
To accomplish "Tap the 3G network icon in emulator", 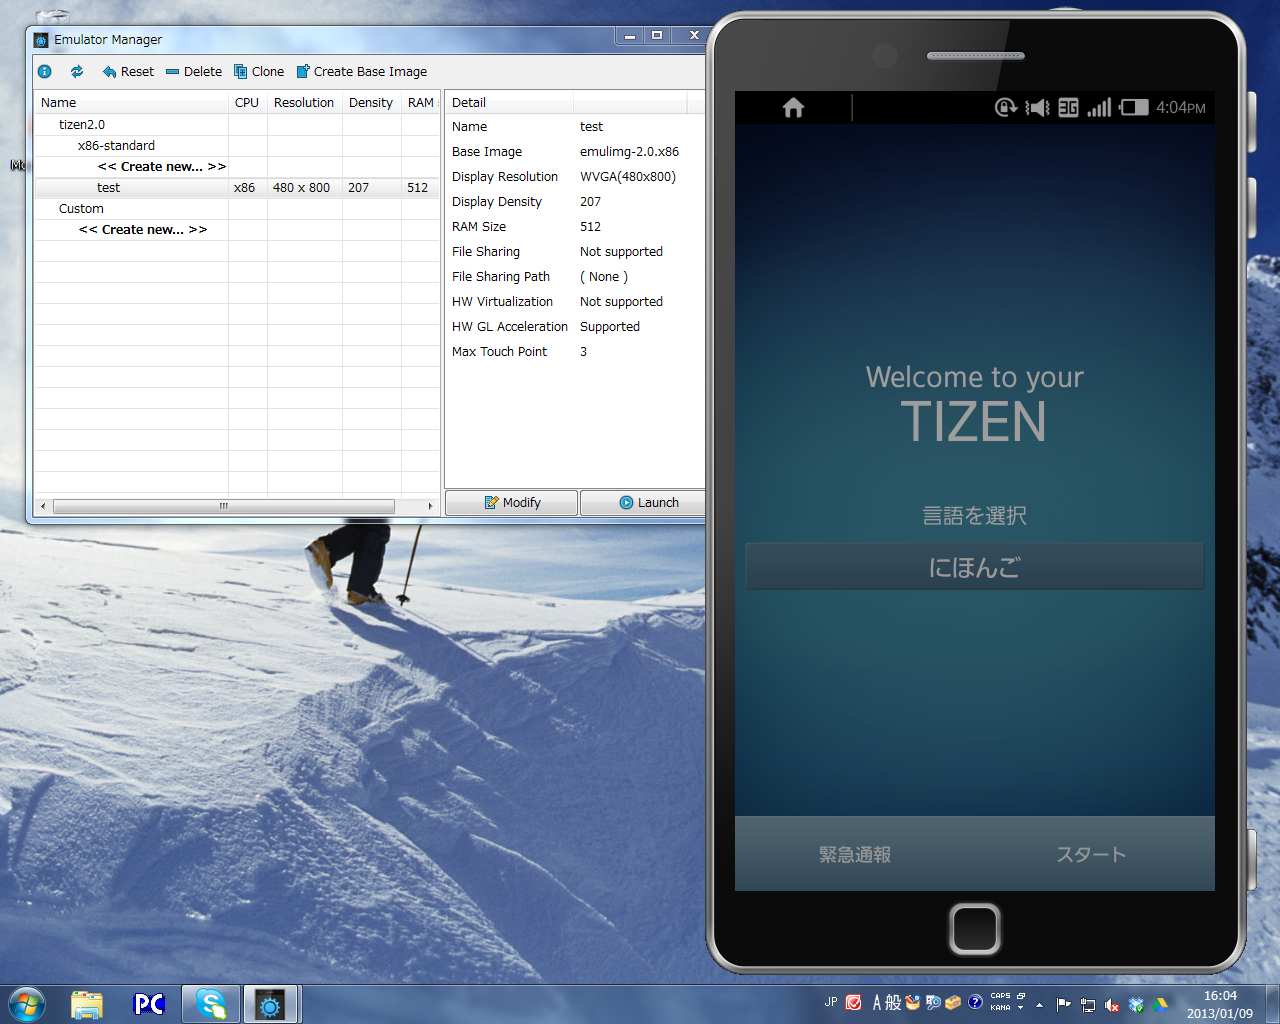I will click(1068, 107).
